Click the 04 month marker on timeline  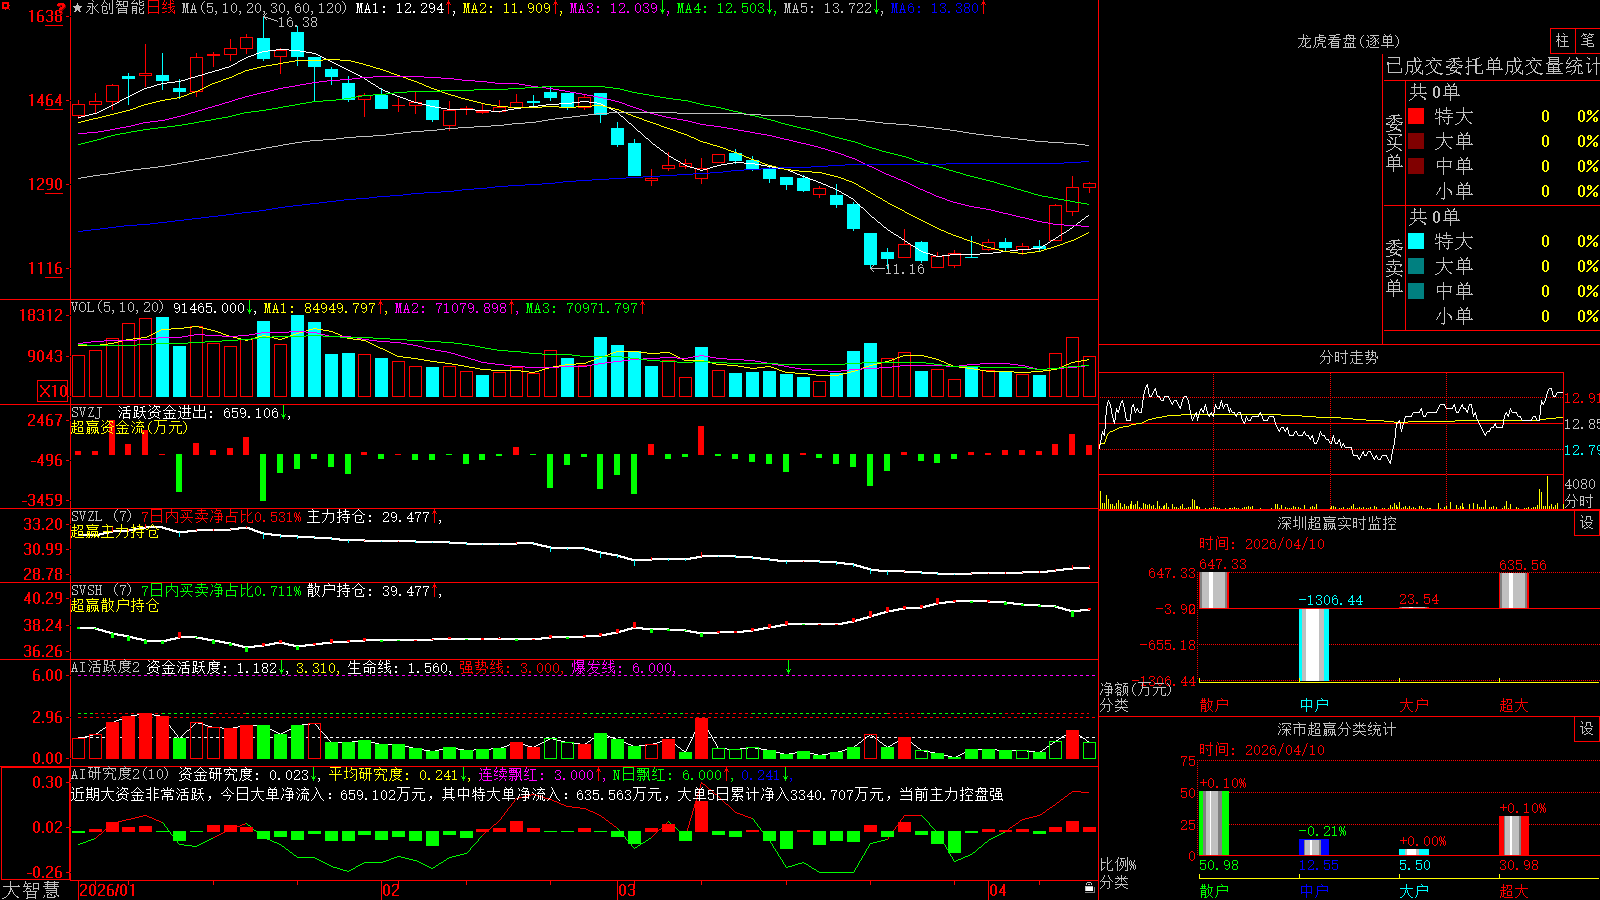click(998, 889)
